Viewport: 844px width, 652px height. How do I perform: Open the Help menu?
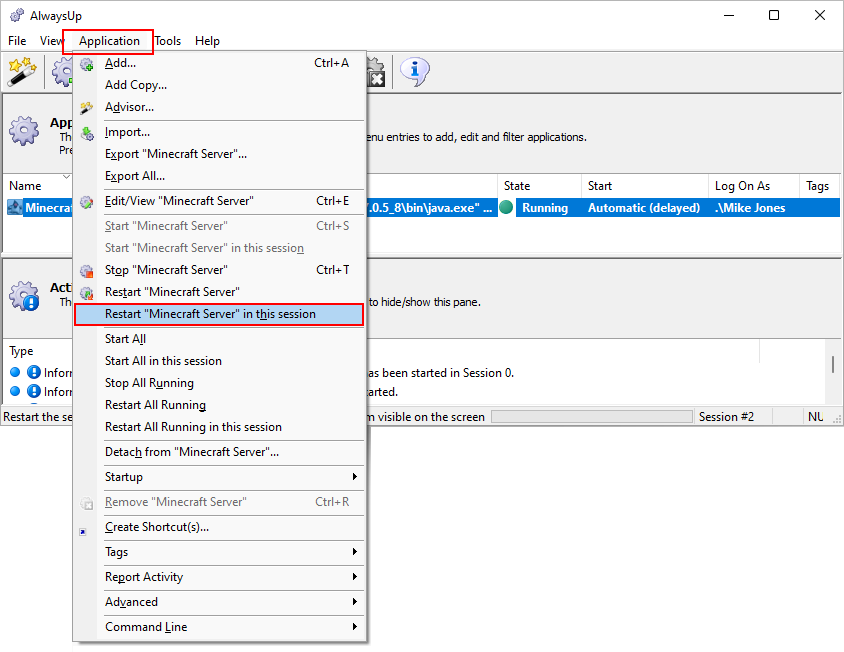pyautogui.click(x=207, y=41)
